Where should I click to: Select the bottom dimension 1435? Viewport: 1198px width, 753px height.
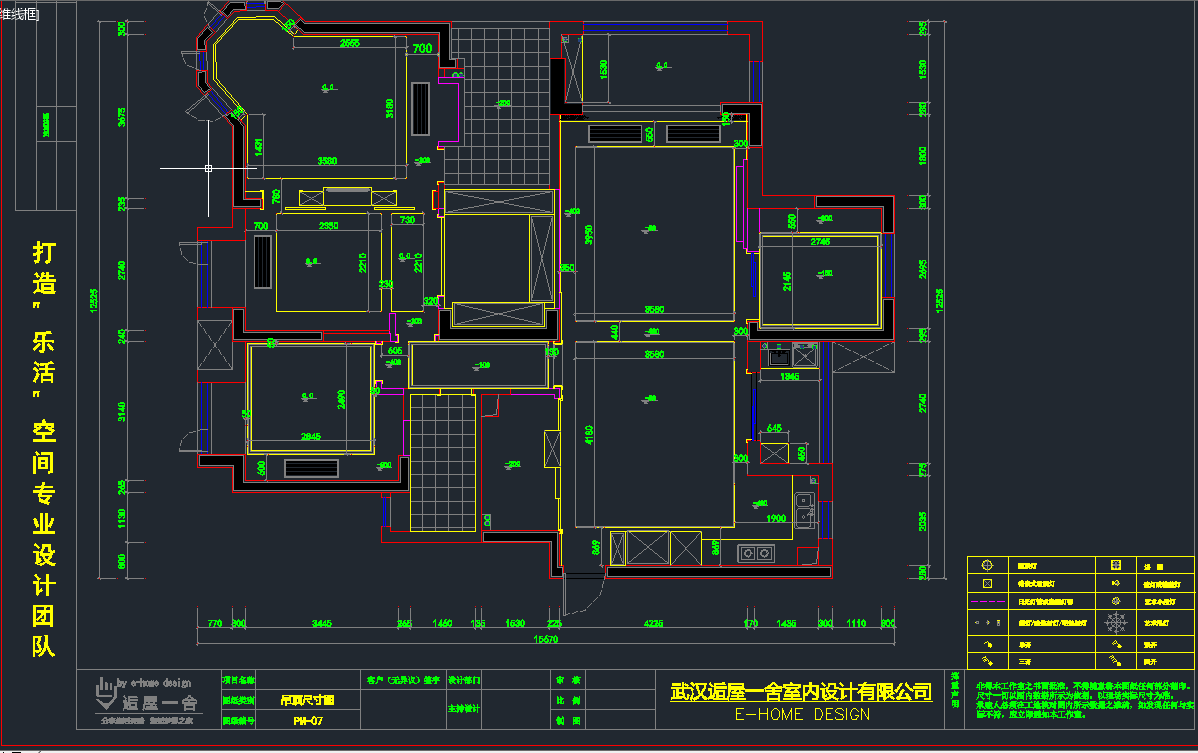pyautogui.click(x=786, y=624)
